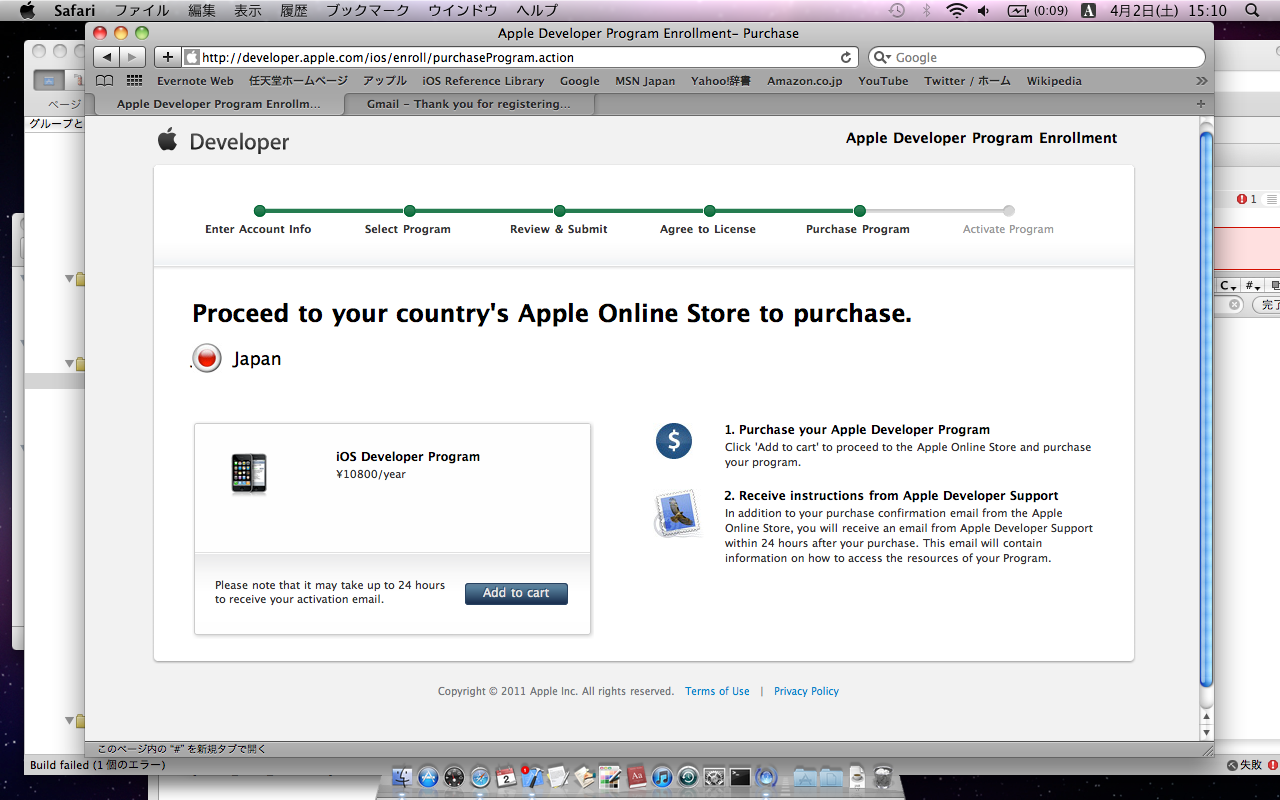Screen dimensions: 1280x800
Task: Open the ウインドウ menu
Action: coord(463,10)
